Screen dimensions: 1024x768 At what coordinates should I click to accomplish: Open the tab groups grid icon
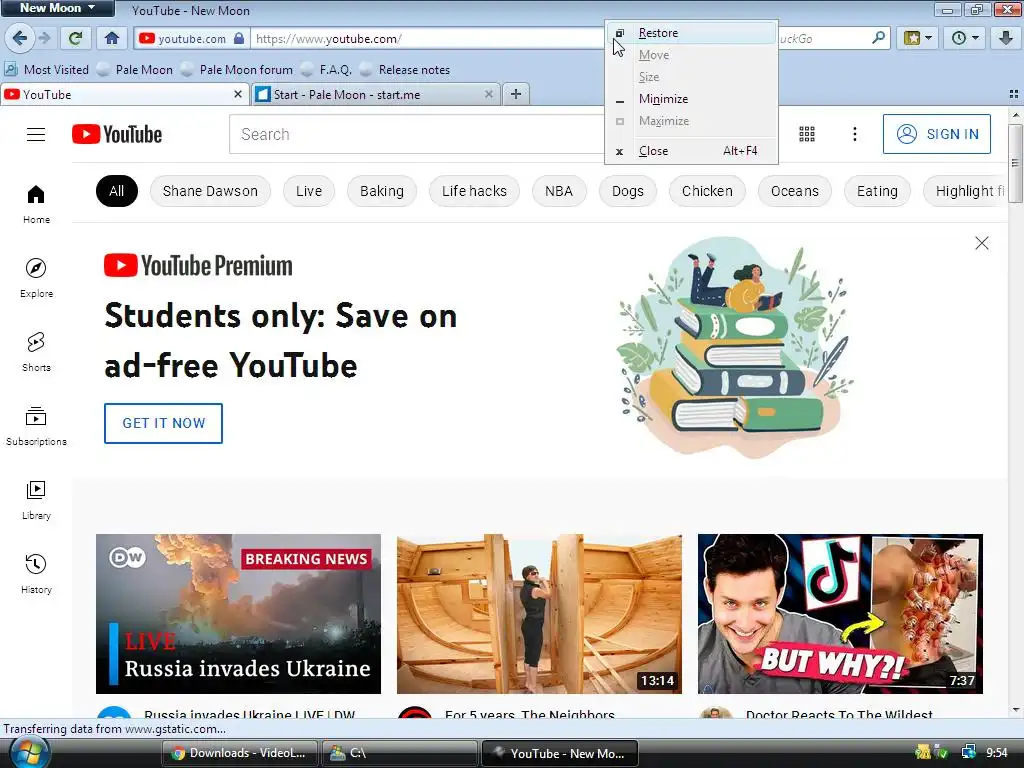(1014, 94)
